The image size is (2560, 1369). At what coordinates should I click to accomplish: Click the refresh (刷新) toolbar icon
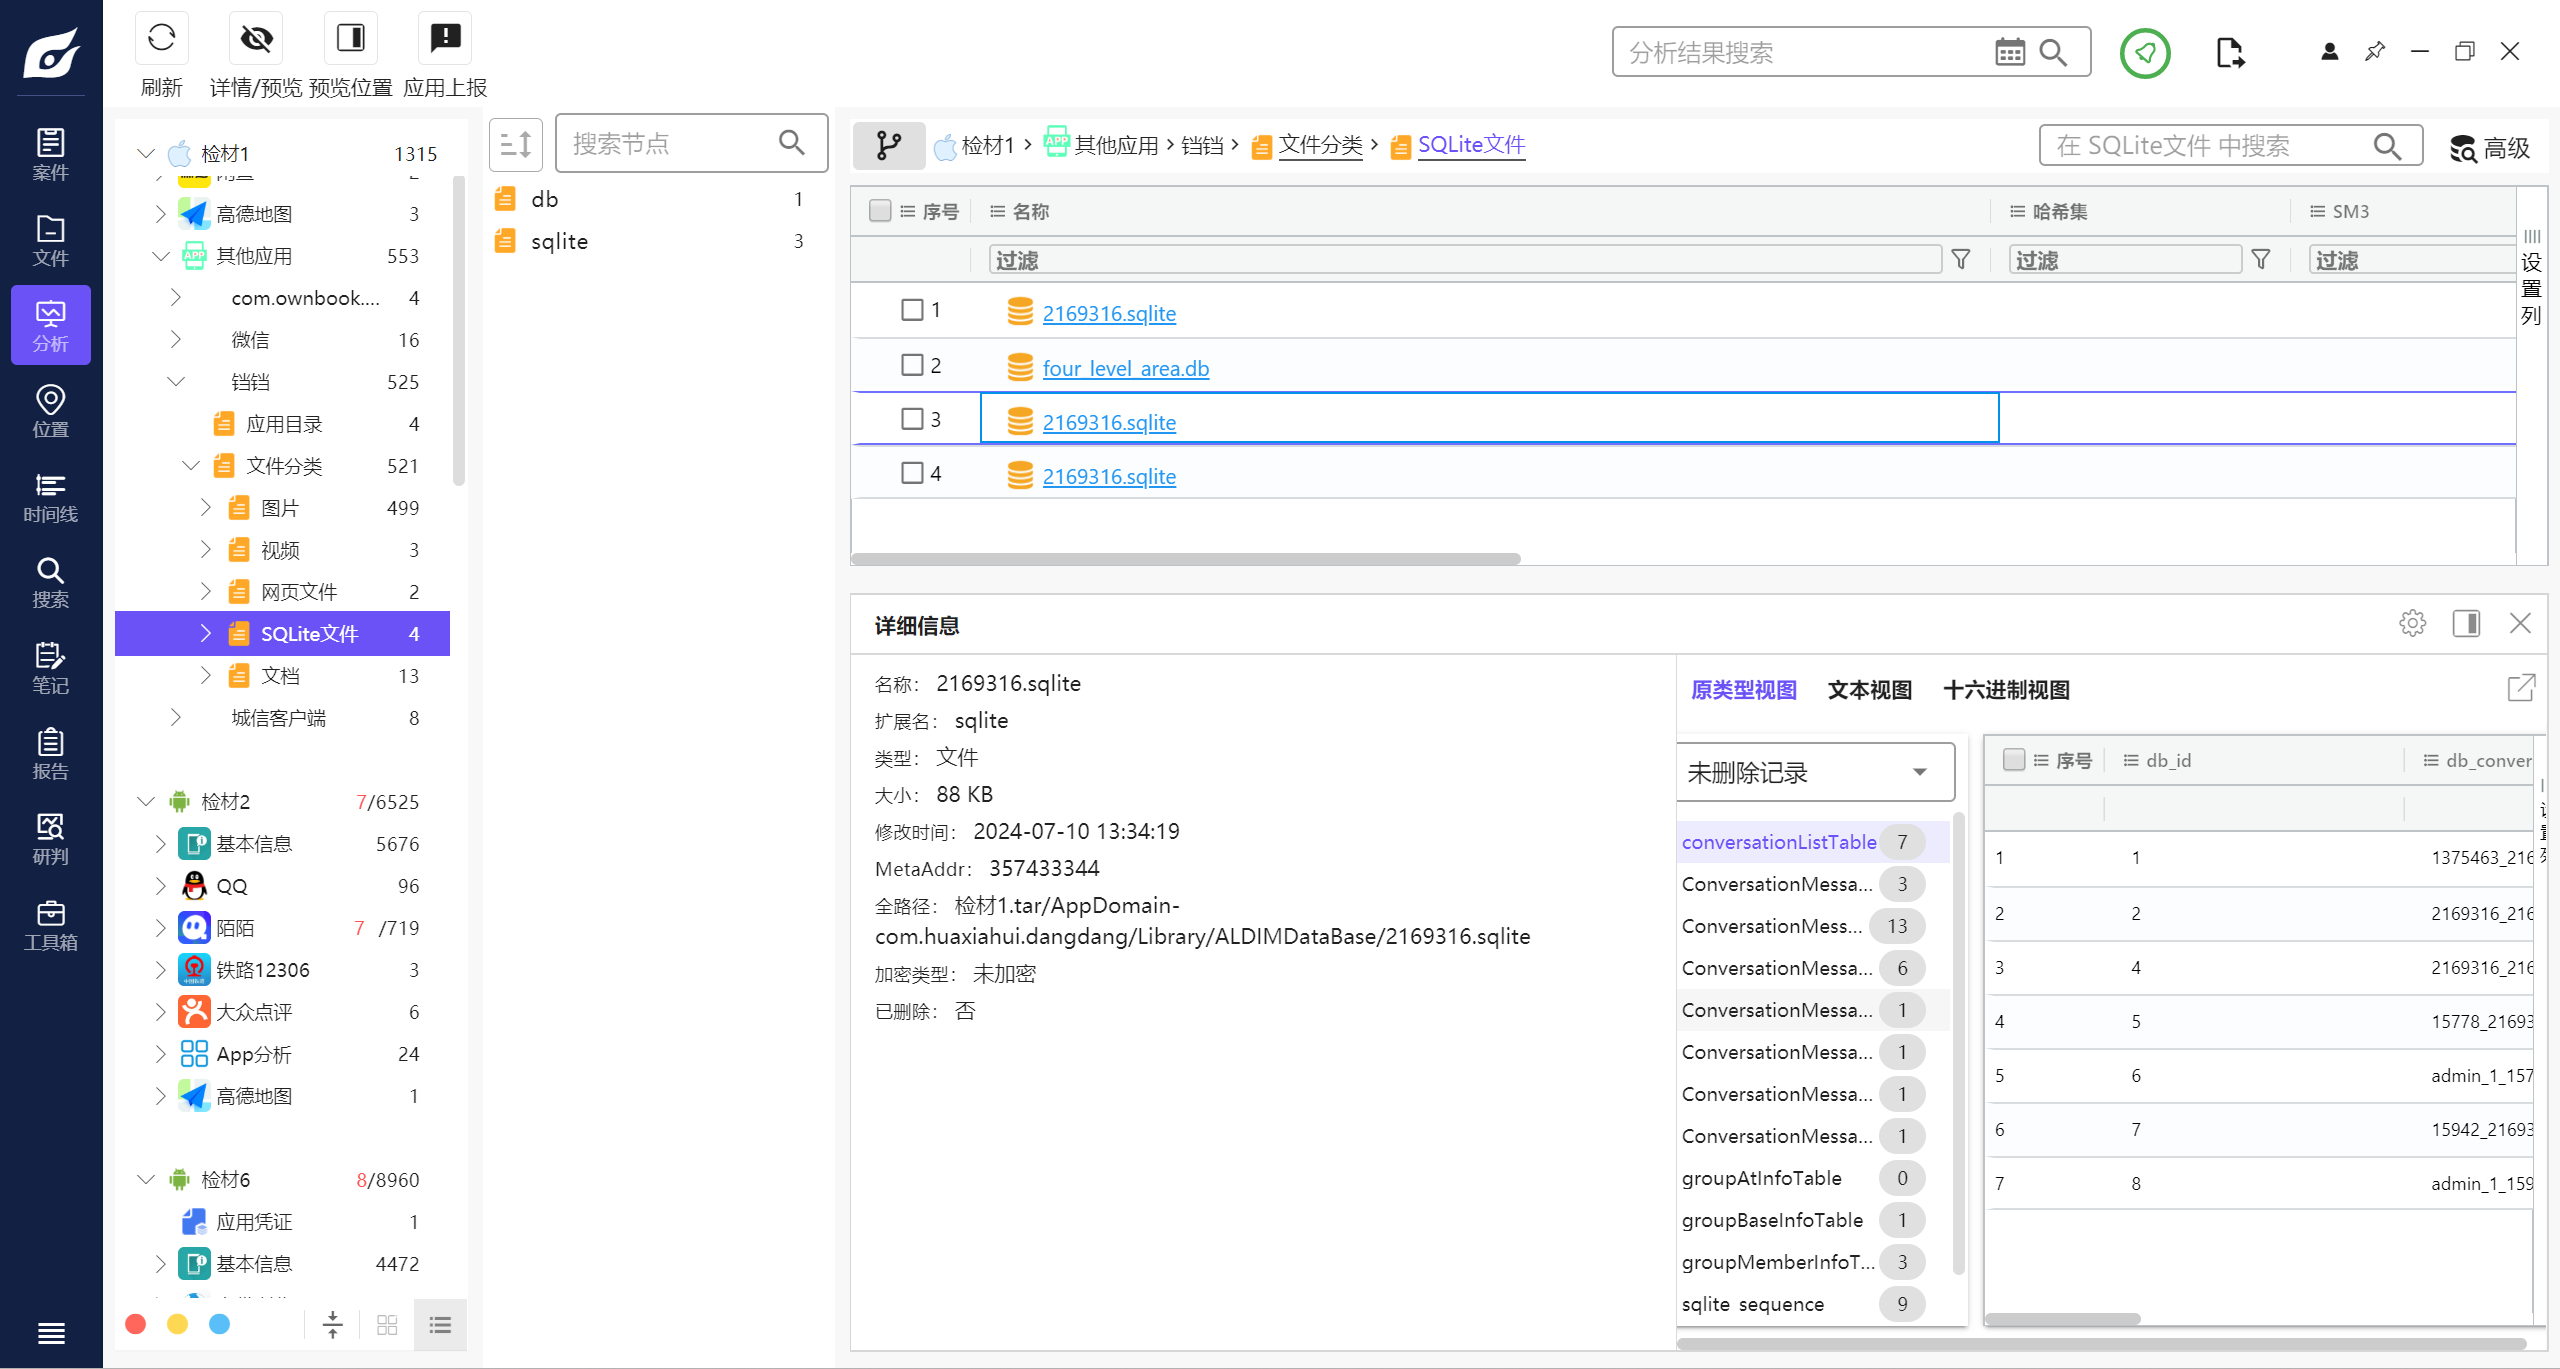[161, 39]
